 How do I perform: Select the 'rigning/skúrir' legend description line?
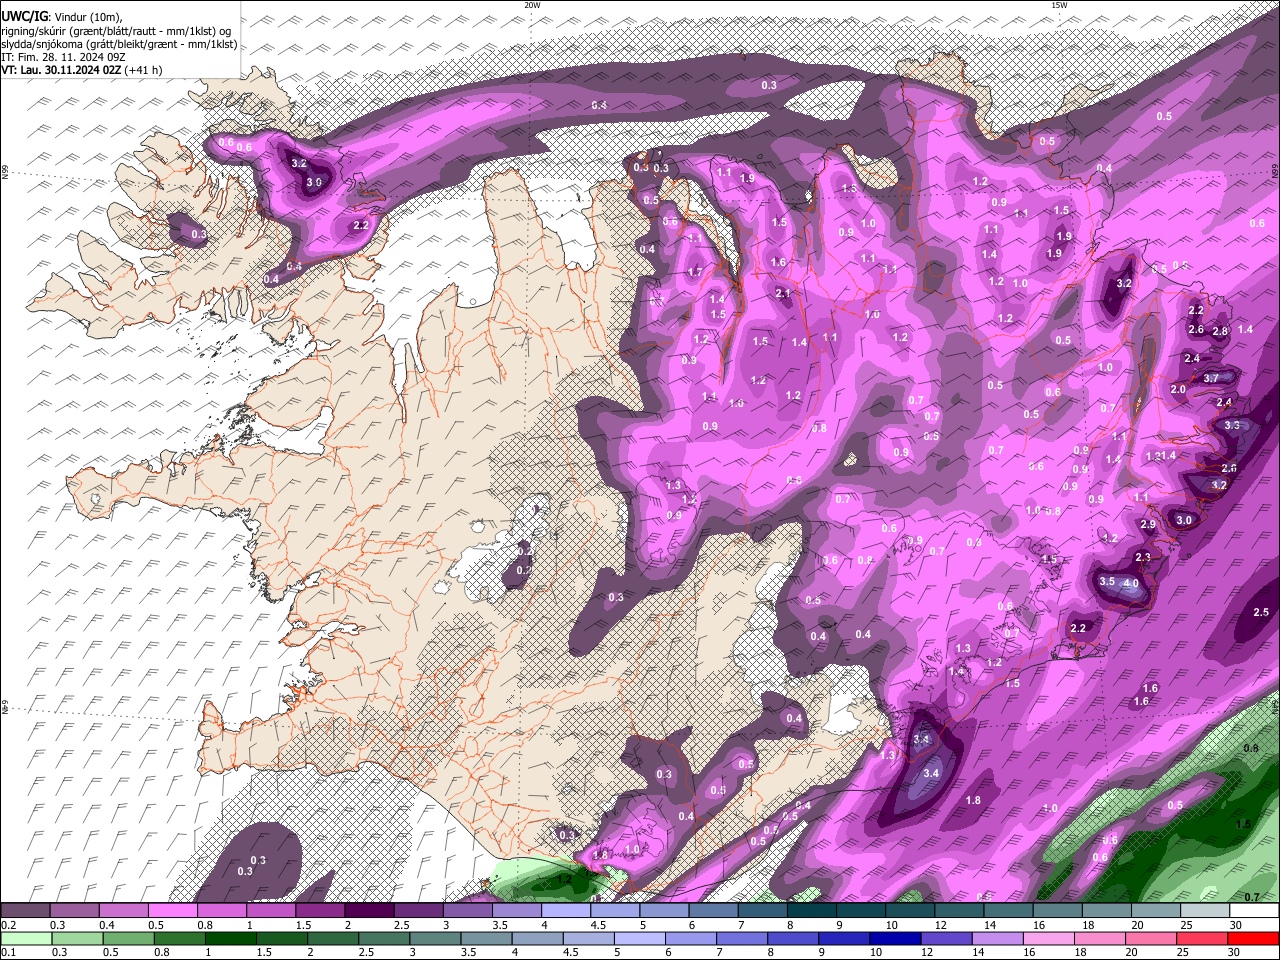point(116,31)
